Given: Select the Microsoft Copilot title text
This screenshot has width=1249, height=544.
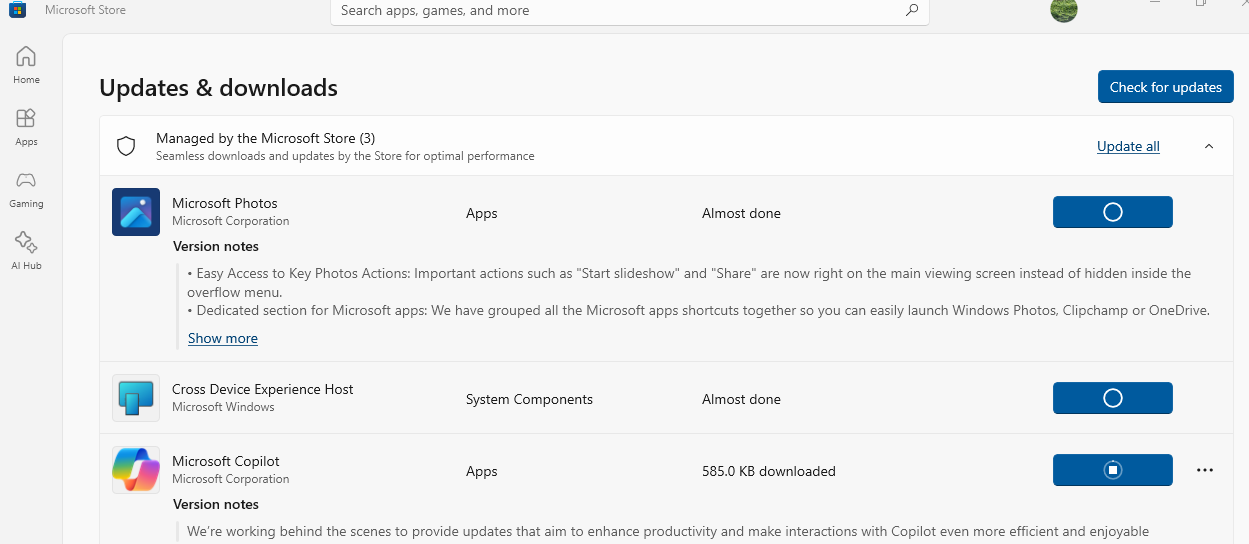Looking at the screenshot, I should coord(226,461).
